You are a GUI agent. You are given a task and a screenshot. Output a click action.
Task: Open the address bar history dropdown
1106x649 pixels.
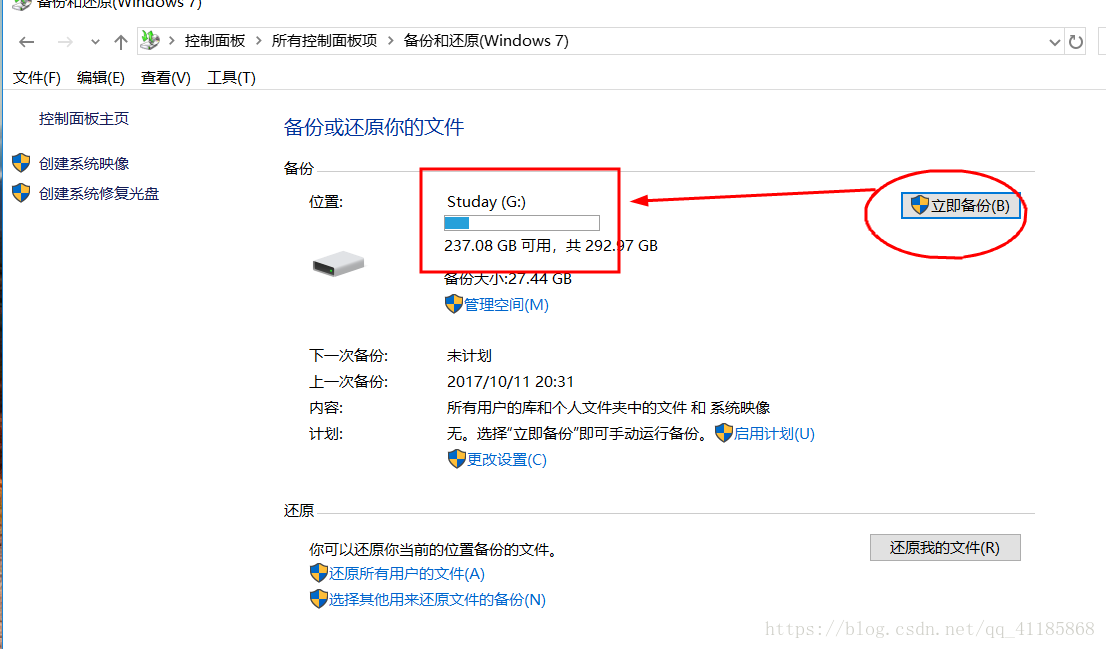pos(1055,42)
